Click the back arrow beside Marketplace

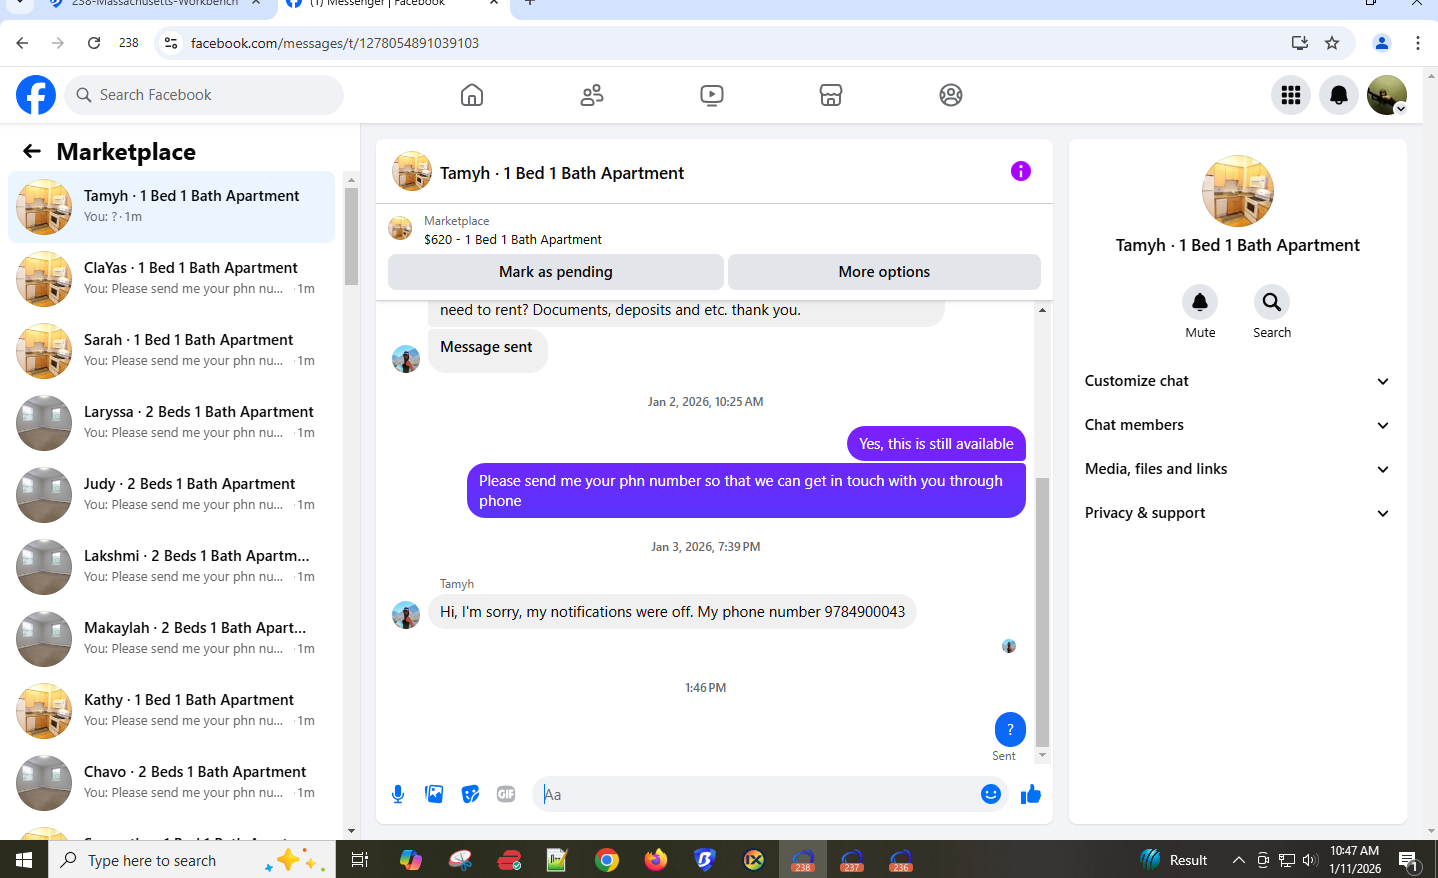(x=32, y=151)
